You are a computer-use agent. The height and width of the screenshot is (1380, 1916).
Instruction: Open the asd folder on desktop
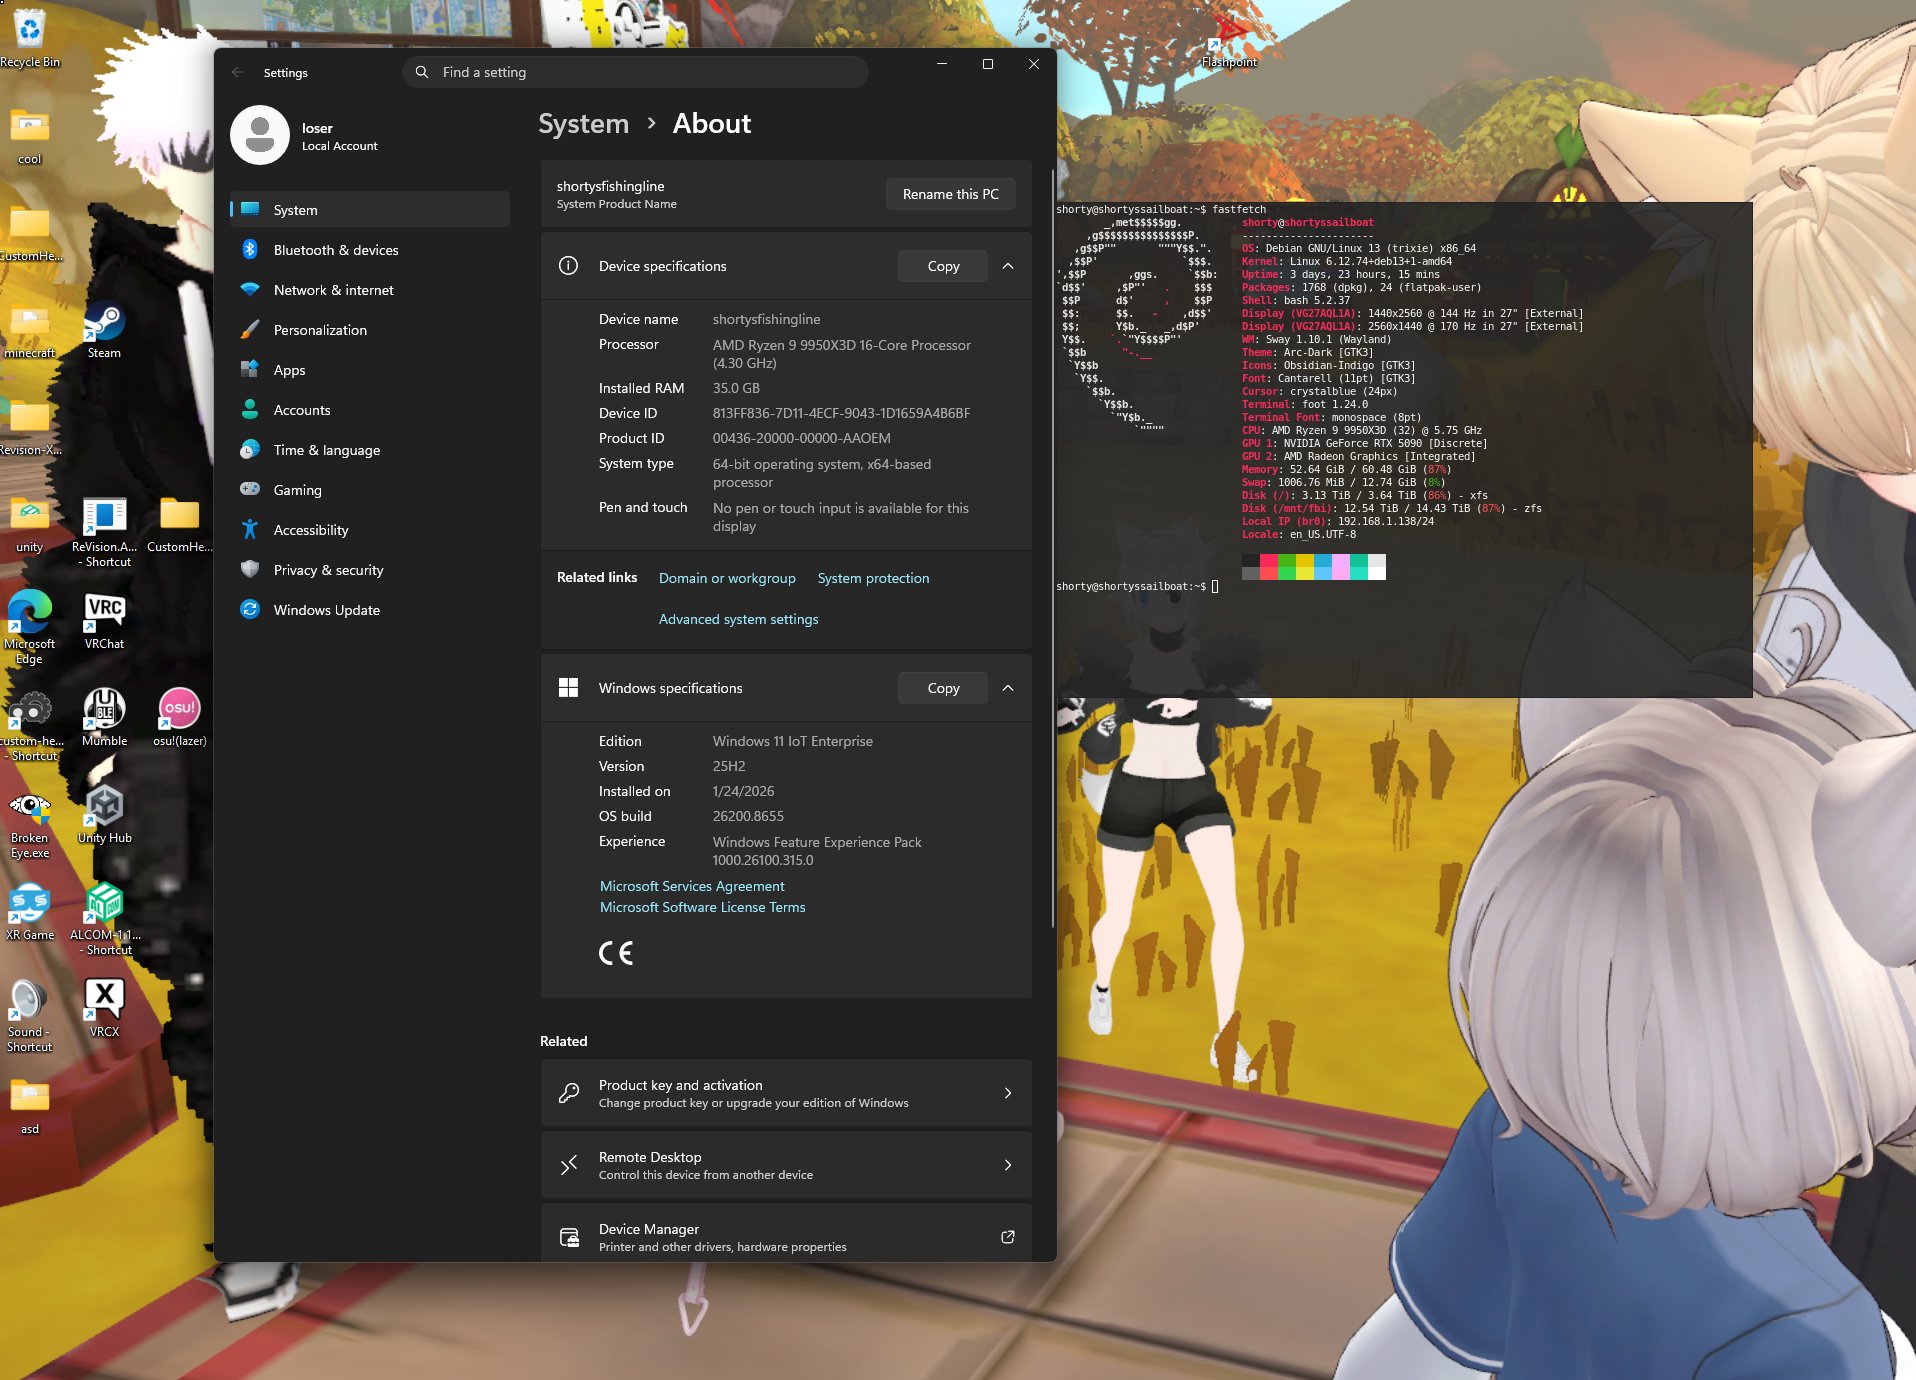[30, 1106]
